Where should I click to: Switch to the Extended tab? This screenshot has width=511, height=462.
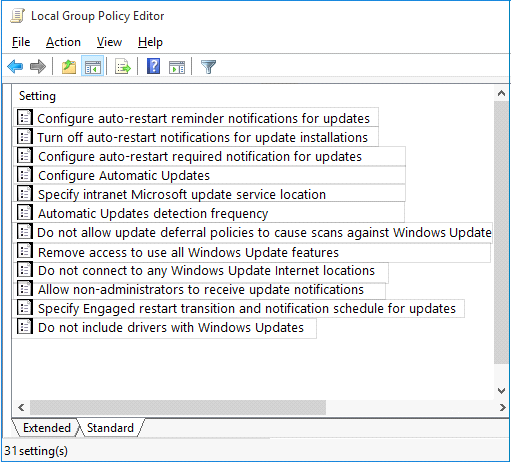click(47, 428)
